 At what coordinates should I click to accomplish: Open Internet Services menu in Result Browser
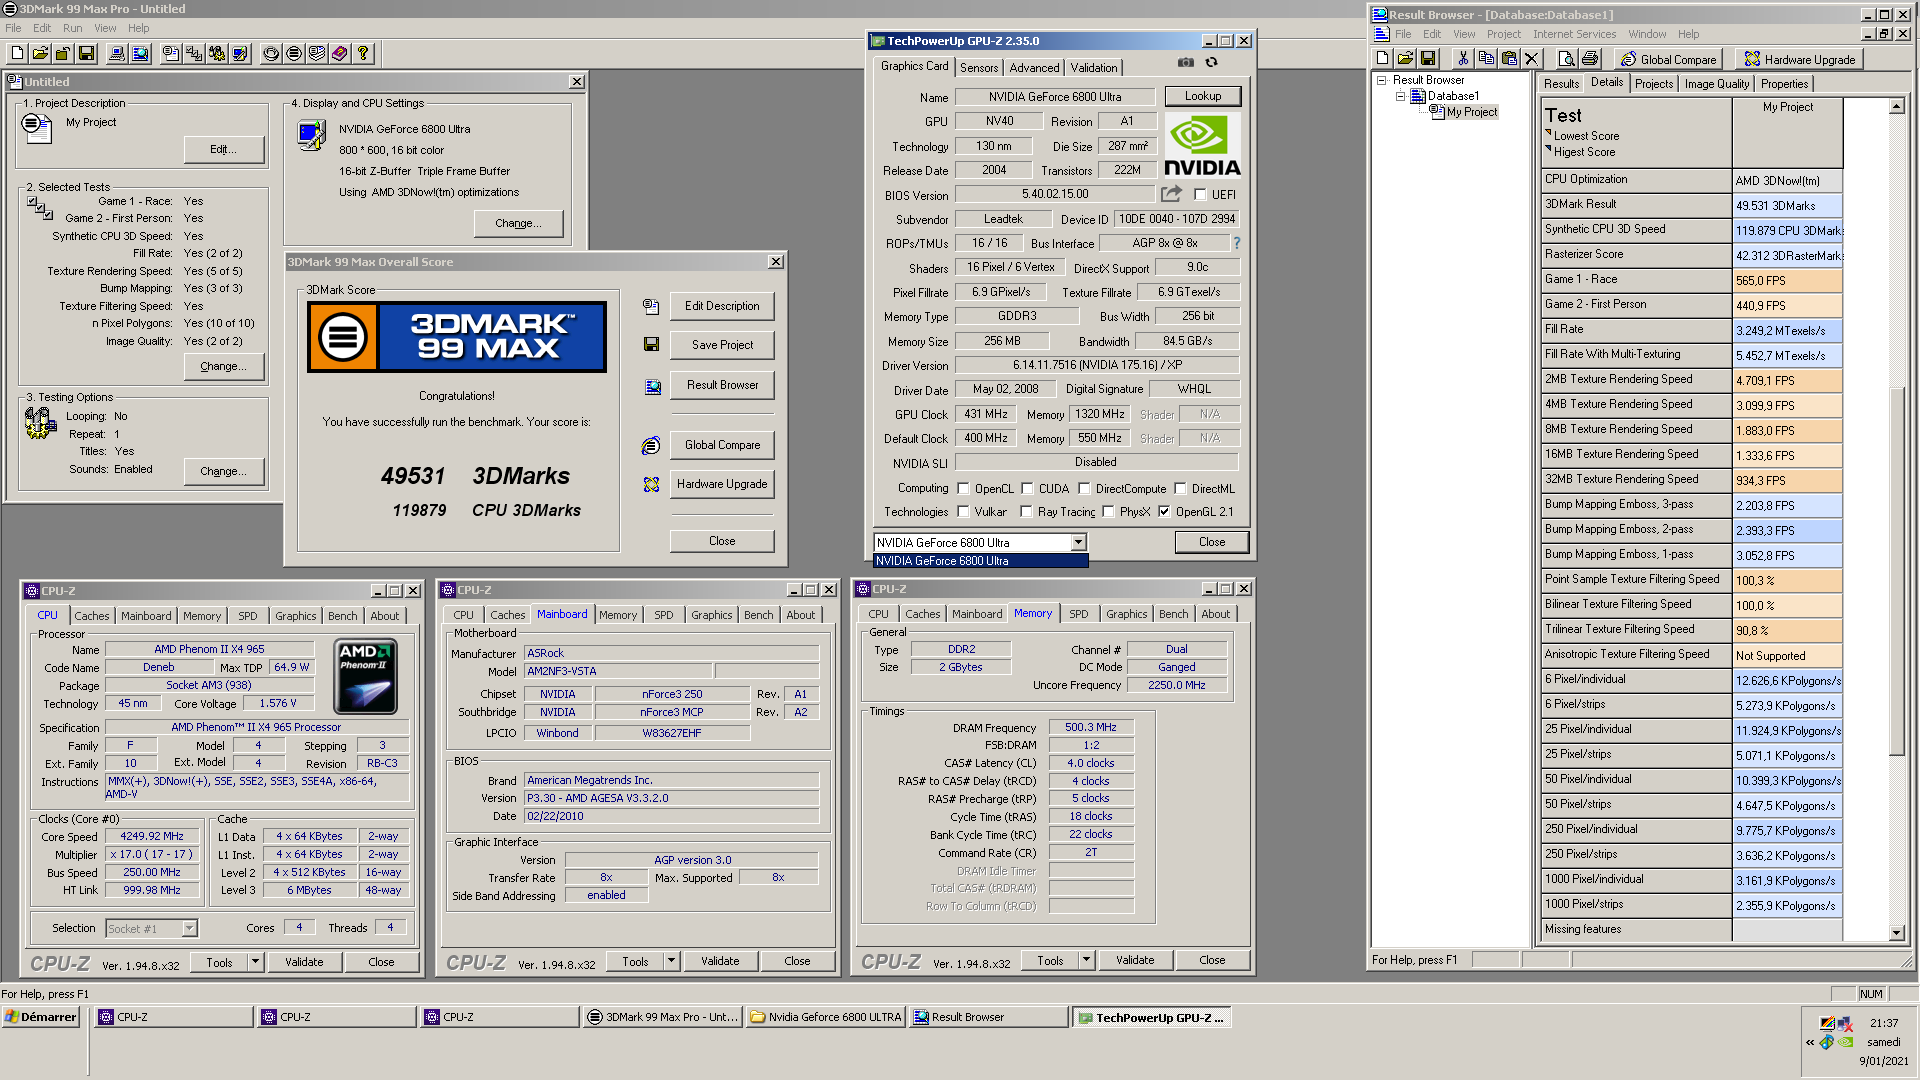[1574, 34]
